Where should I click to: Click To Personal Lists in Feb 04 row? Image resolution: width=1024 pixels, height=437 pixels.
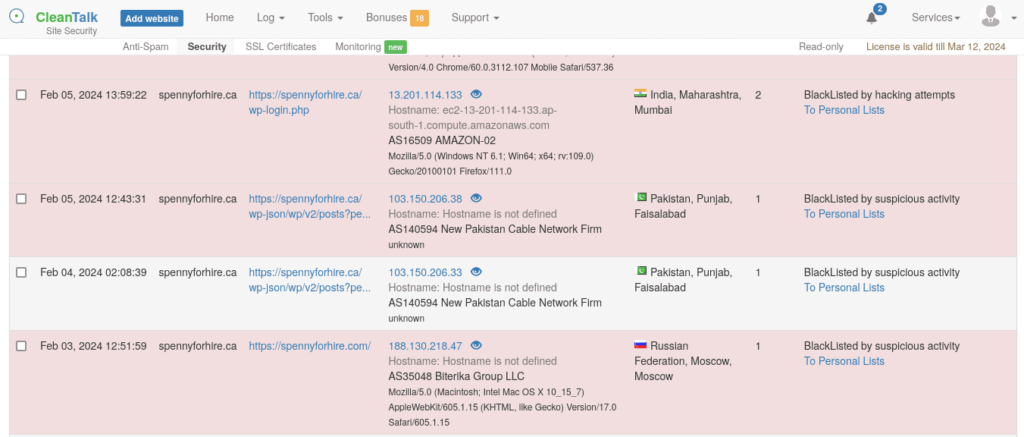point(844,287)
